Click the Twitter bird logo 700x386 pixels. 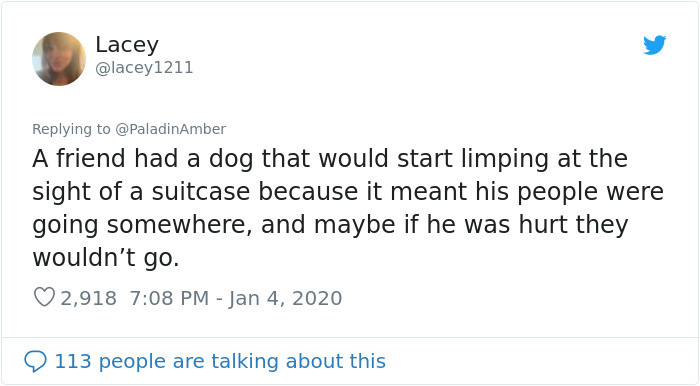point(654,45)
